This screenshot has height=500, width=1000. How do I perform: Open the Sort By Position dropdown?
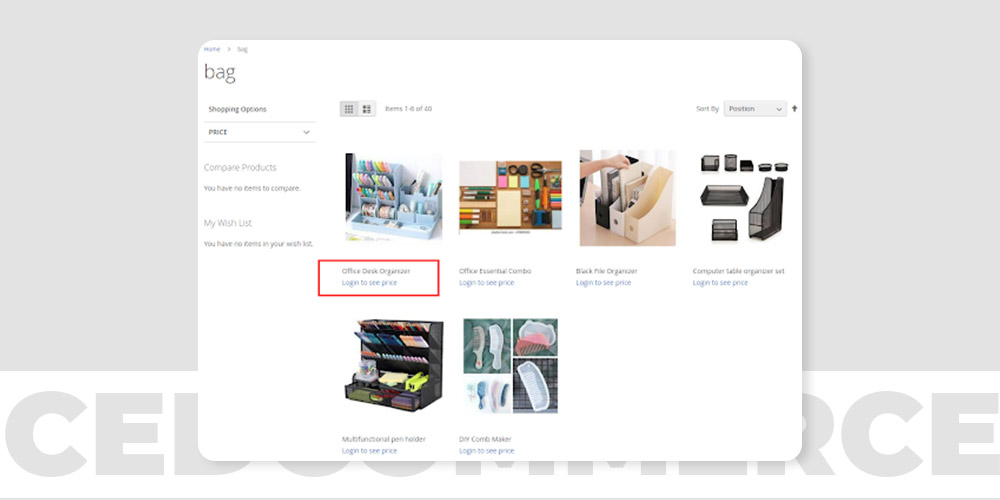click(x=755, y=109)
